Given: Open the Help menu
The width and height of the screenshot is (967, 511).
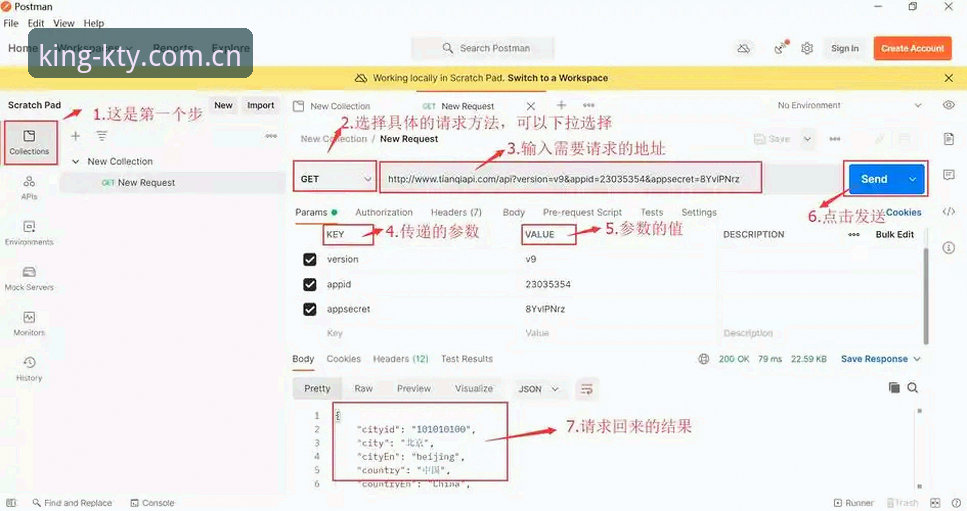Looking at the screenshot, I should (94, 23).
